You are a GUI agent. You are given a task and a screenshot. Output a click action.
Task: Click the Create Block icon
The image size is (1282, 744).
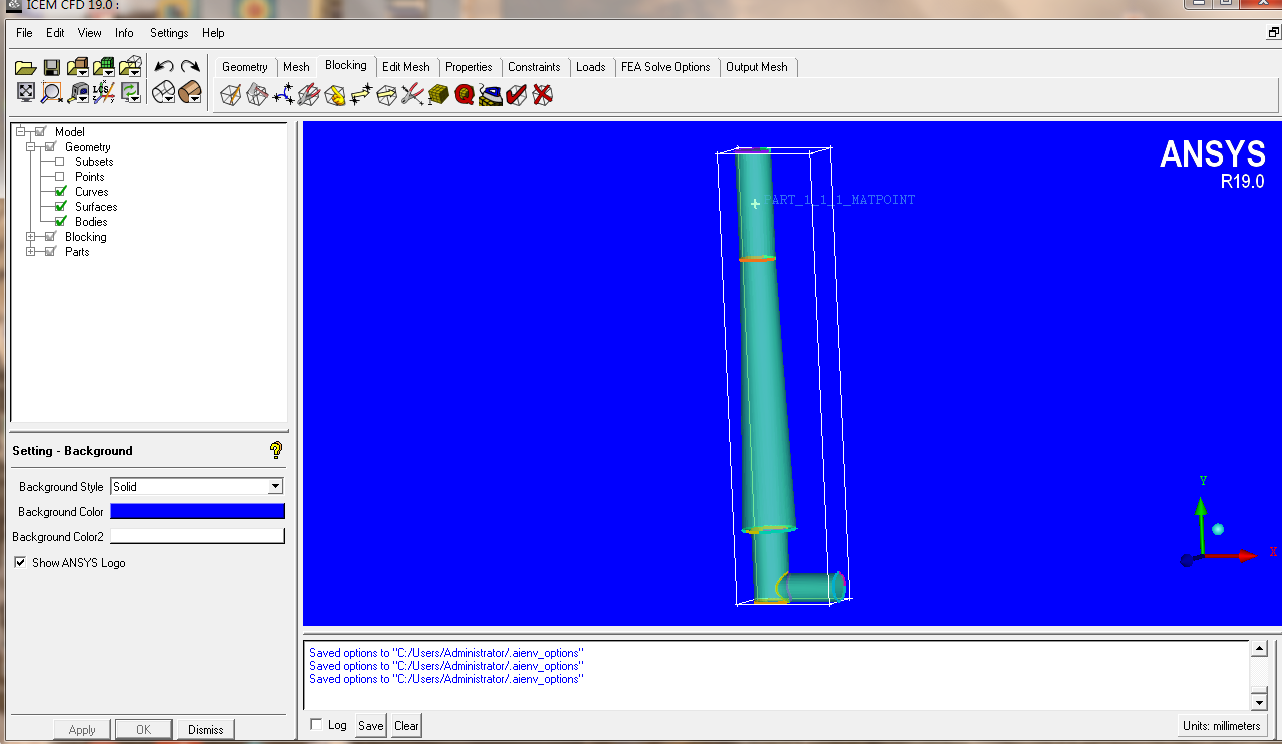coord(231,95)
